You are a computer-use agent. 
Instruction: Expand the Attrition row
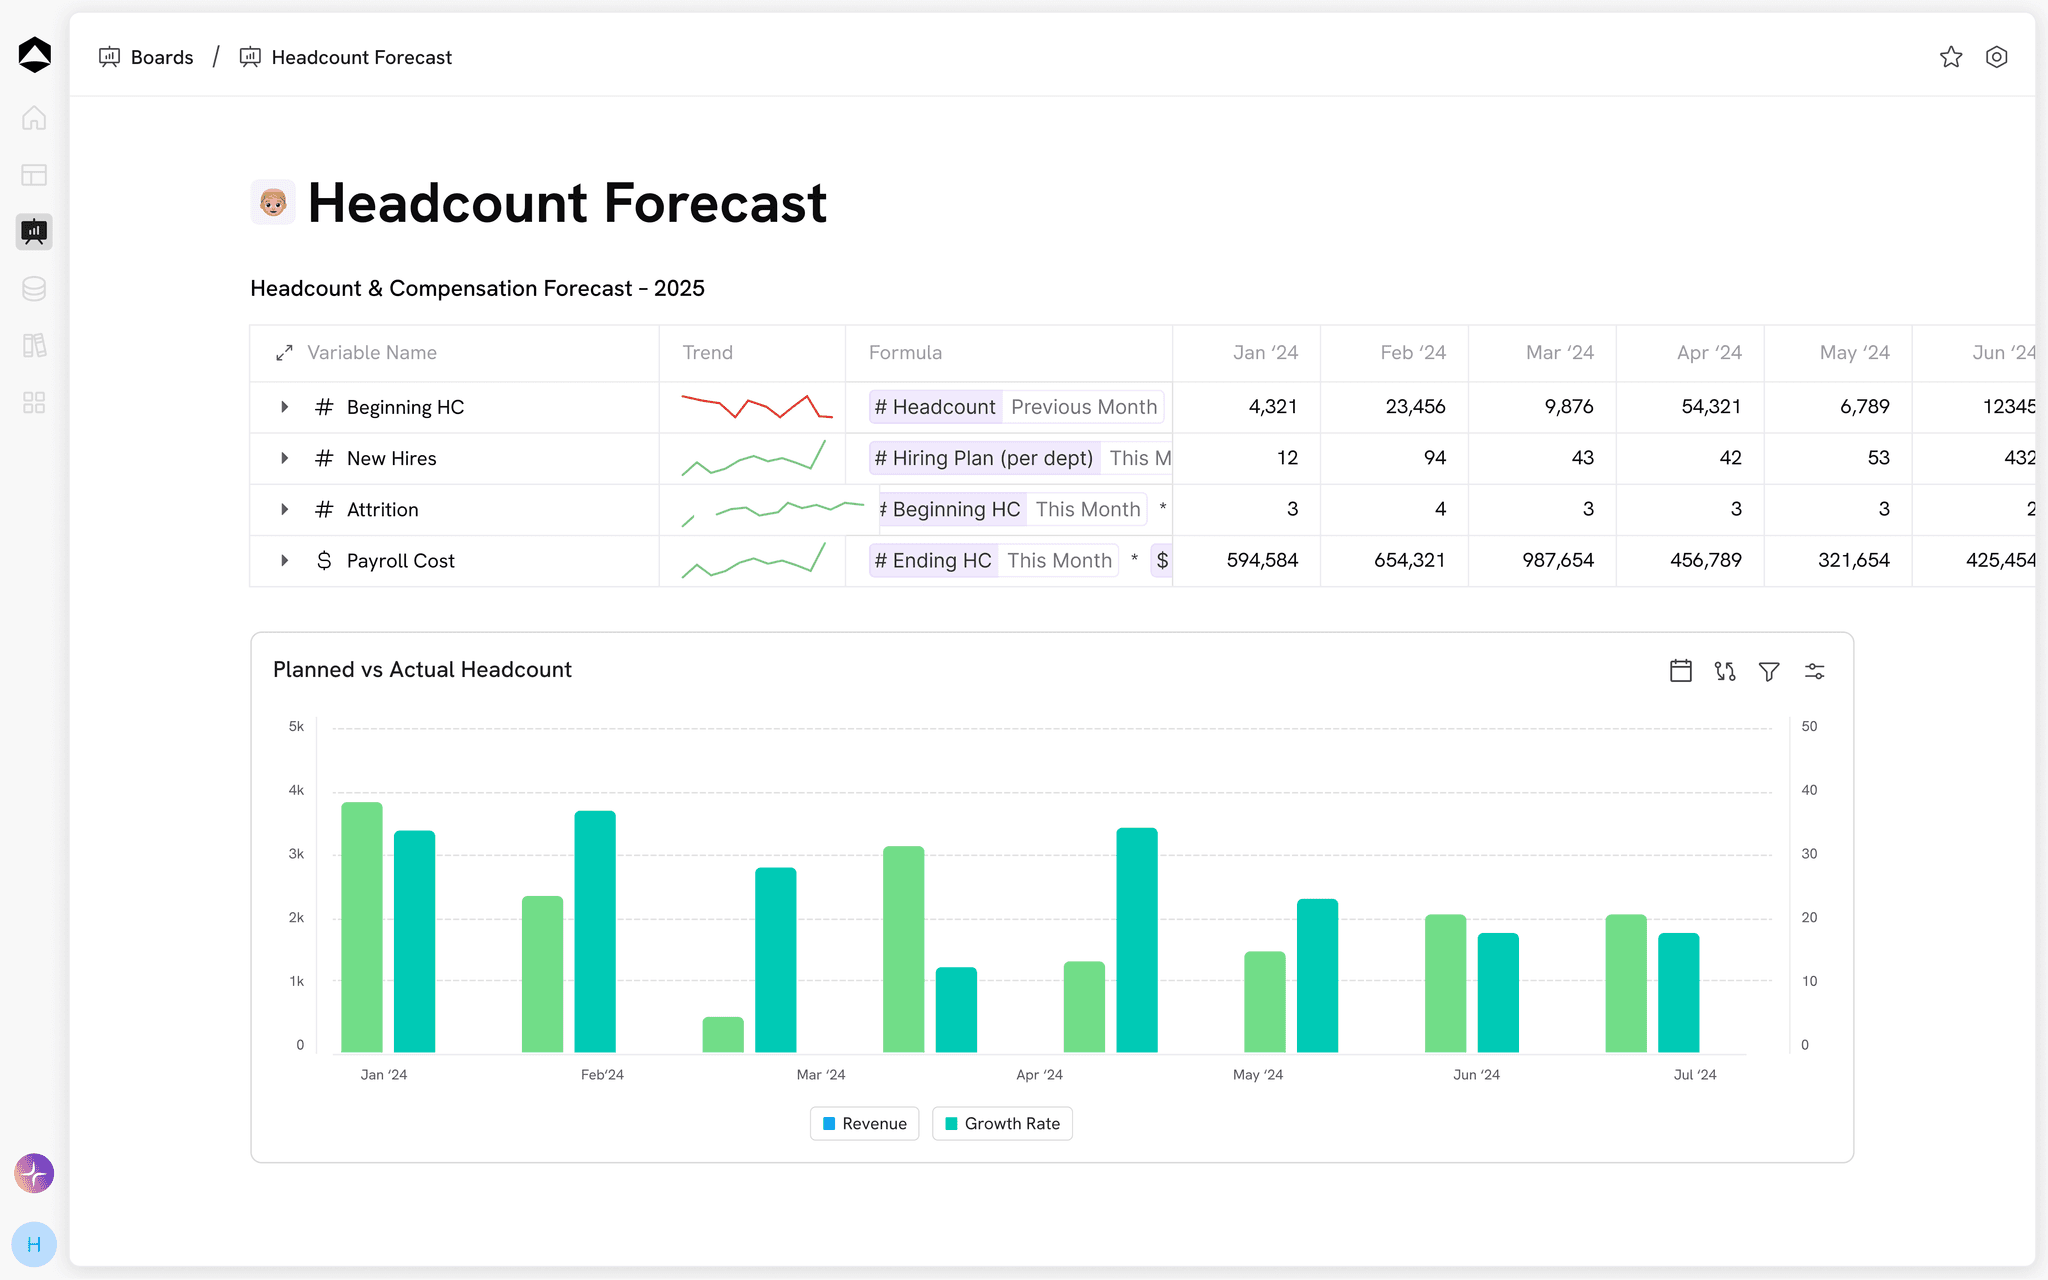point(284,509)
